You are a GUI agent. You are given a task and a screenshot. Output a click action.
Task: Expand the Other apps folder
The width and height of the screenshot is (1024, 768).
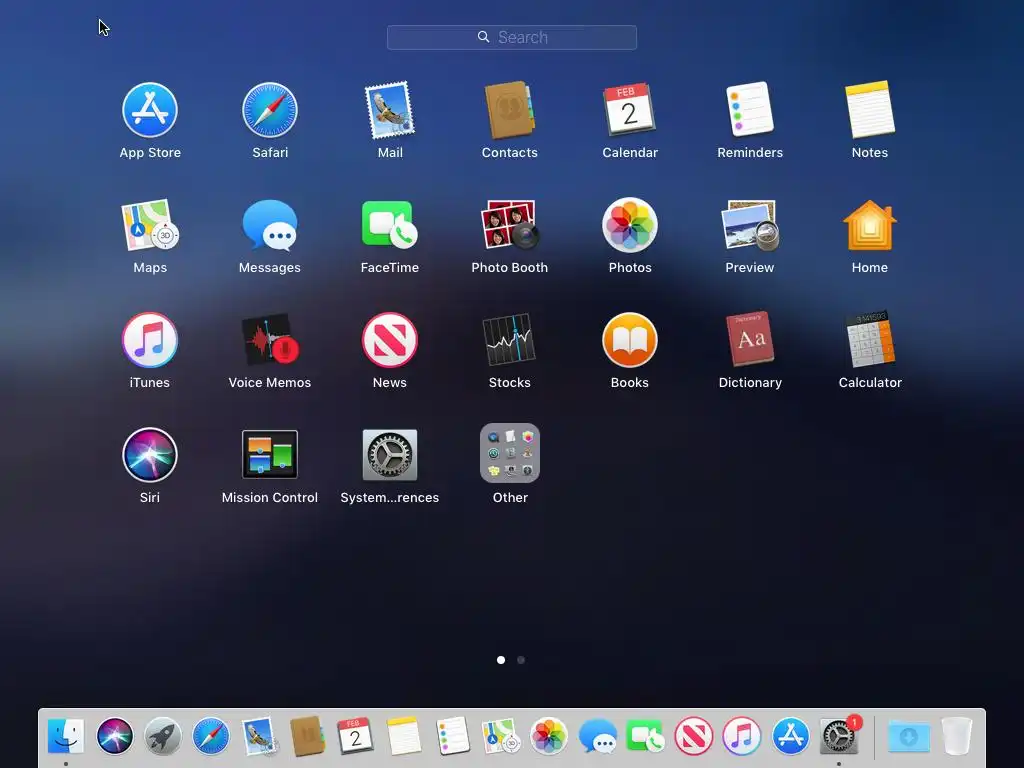(509, 453)
